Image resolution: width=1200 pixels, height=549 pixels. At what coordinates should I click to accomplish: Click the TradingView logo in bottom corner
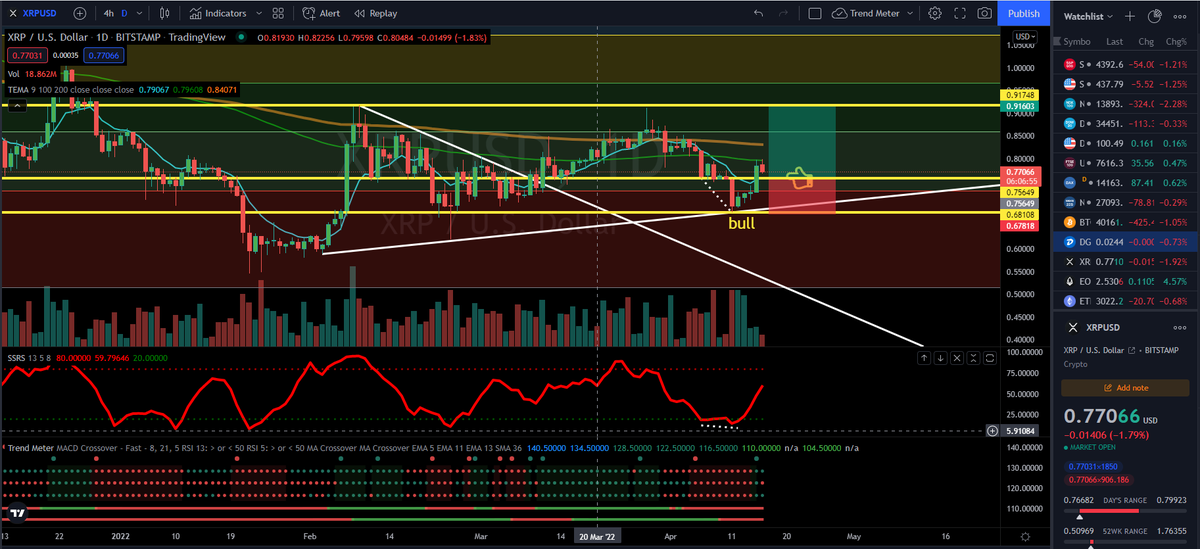point(16,514)
